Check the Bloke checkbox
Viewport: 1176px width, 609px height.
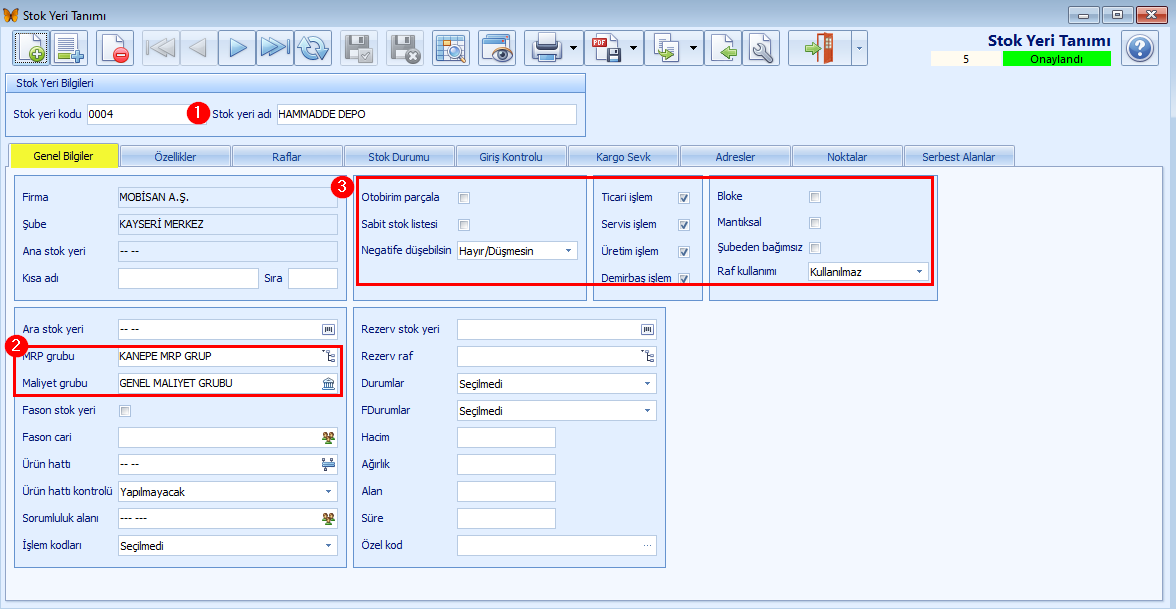(814, 197)
